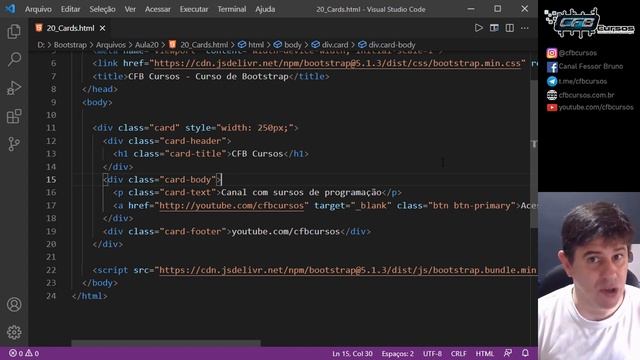Open the Accounts menu icon

click(14, 304)
